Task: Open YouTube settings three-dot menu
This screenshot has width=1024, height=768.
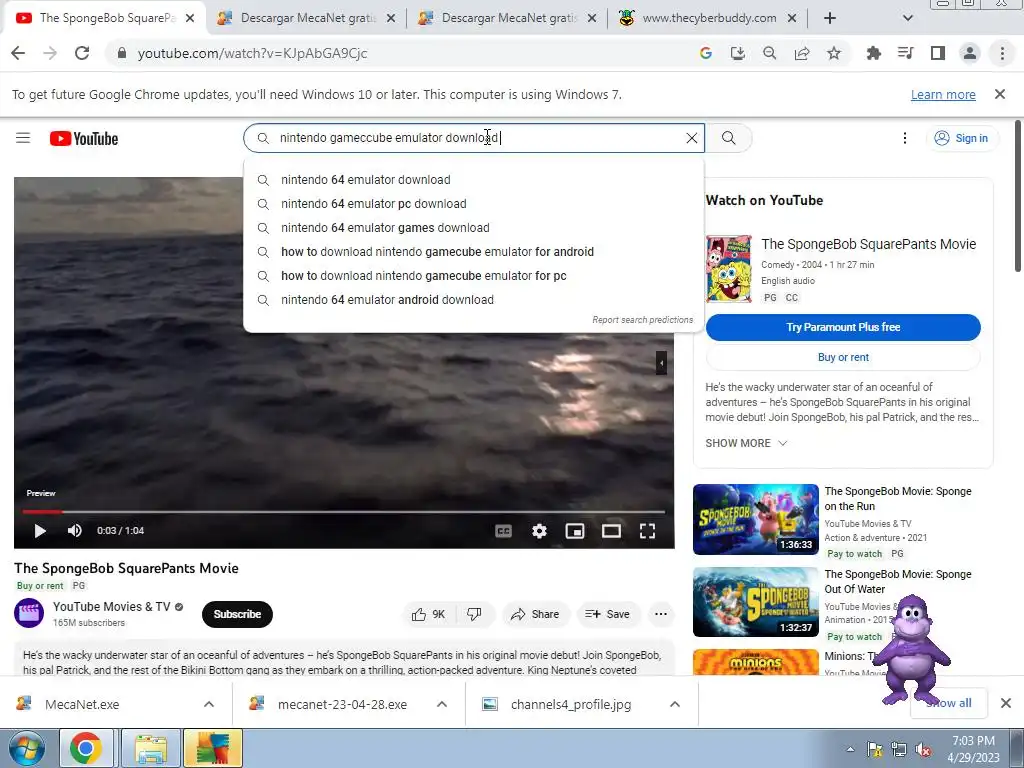Action: (904, 138)
